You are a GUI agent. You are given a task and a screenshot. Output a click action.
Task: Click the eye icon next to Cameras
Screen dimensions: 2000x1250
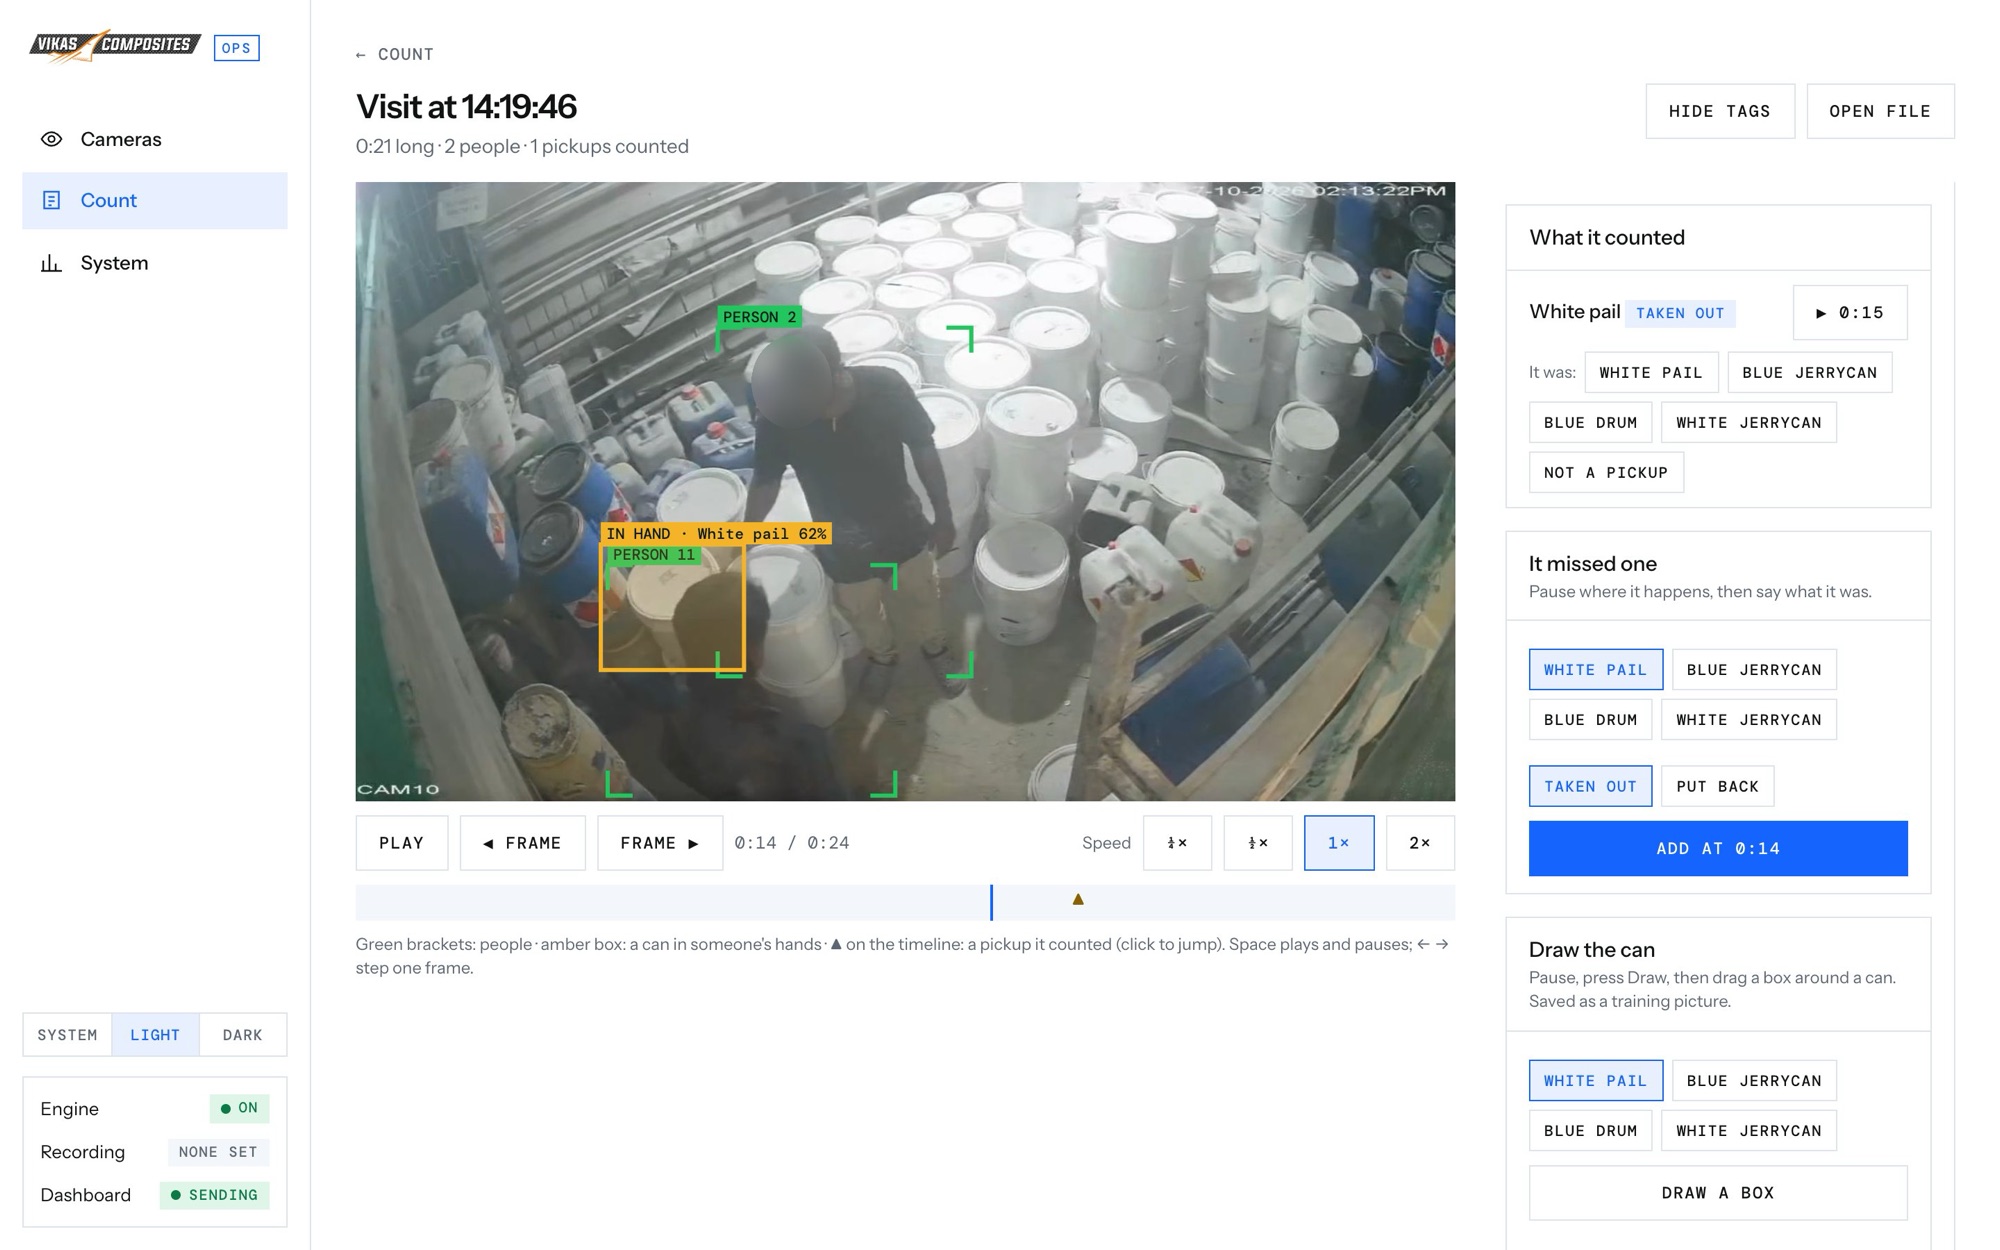coord(52,139)
